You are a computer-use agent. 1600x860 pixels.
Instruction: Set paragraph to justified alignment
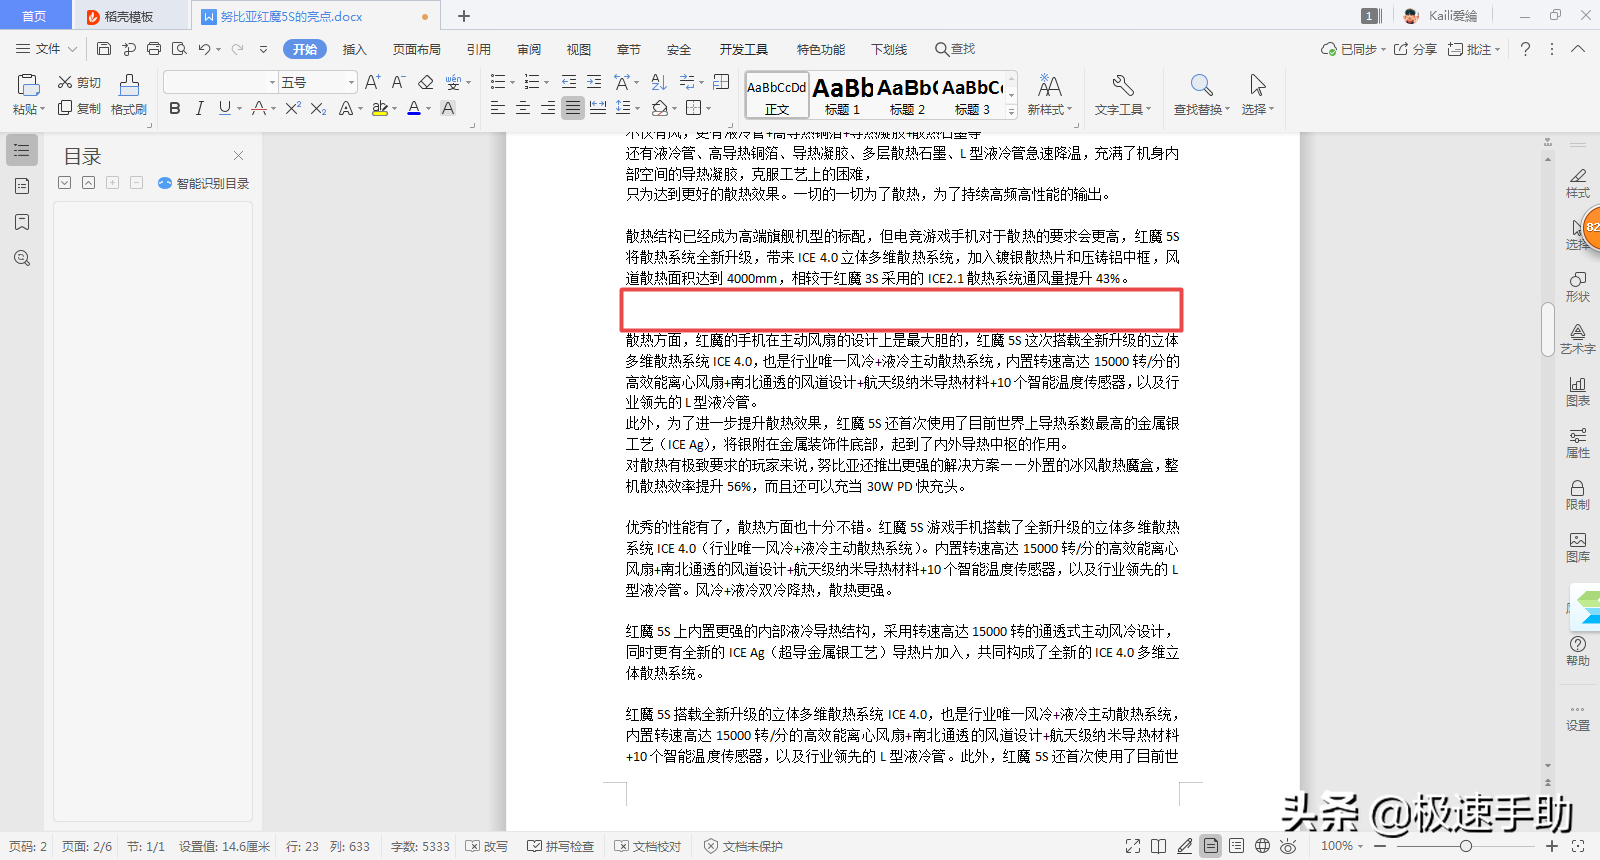point(572,108)
